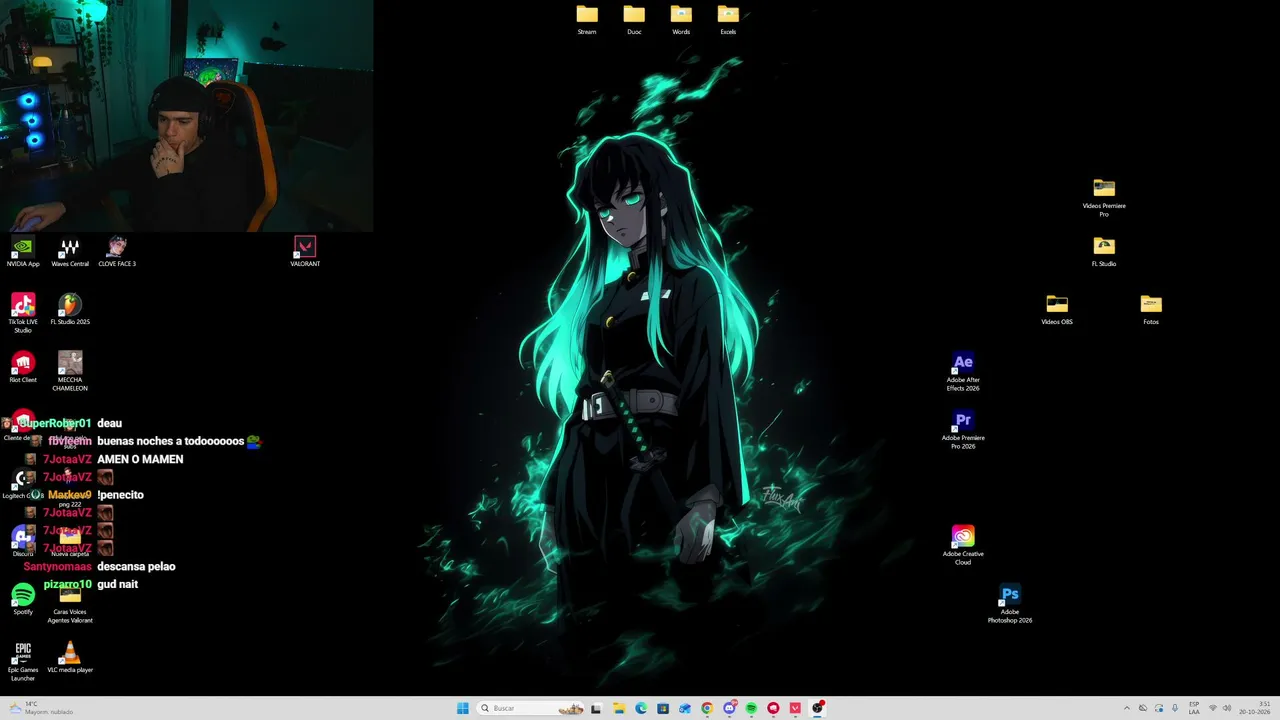Open File Explorer from the taskbar
The width and height of the screenshot is (1280, 720).
[x=619, y=708]
